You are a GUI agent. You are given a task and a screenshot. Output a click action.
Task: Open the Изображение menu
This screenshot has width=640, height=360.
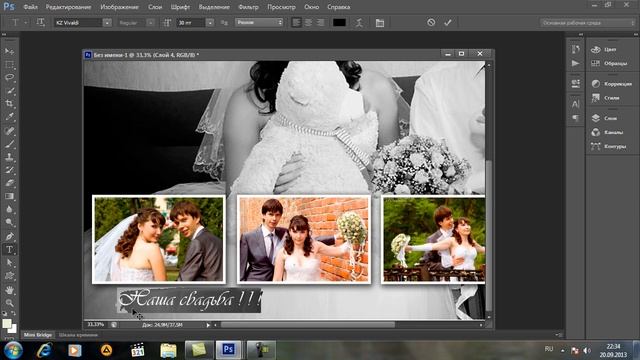click(120, 7)
